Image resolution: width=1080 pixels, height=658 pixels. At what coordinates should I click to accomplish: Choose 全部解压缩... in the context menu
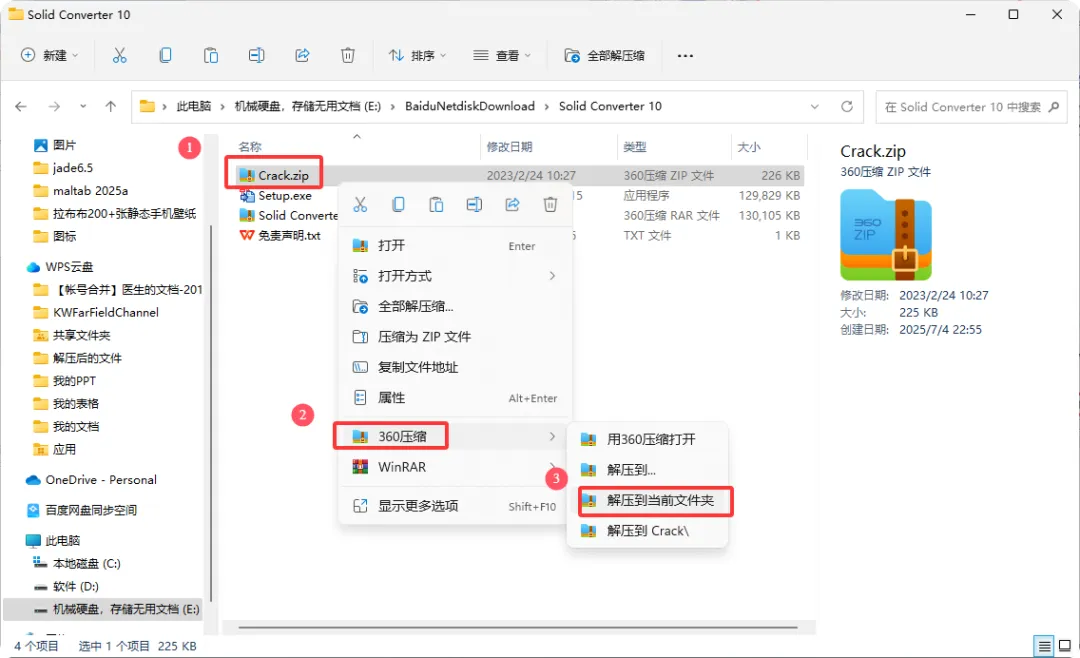coord(455,307)
